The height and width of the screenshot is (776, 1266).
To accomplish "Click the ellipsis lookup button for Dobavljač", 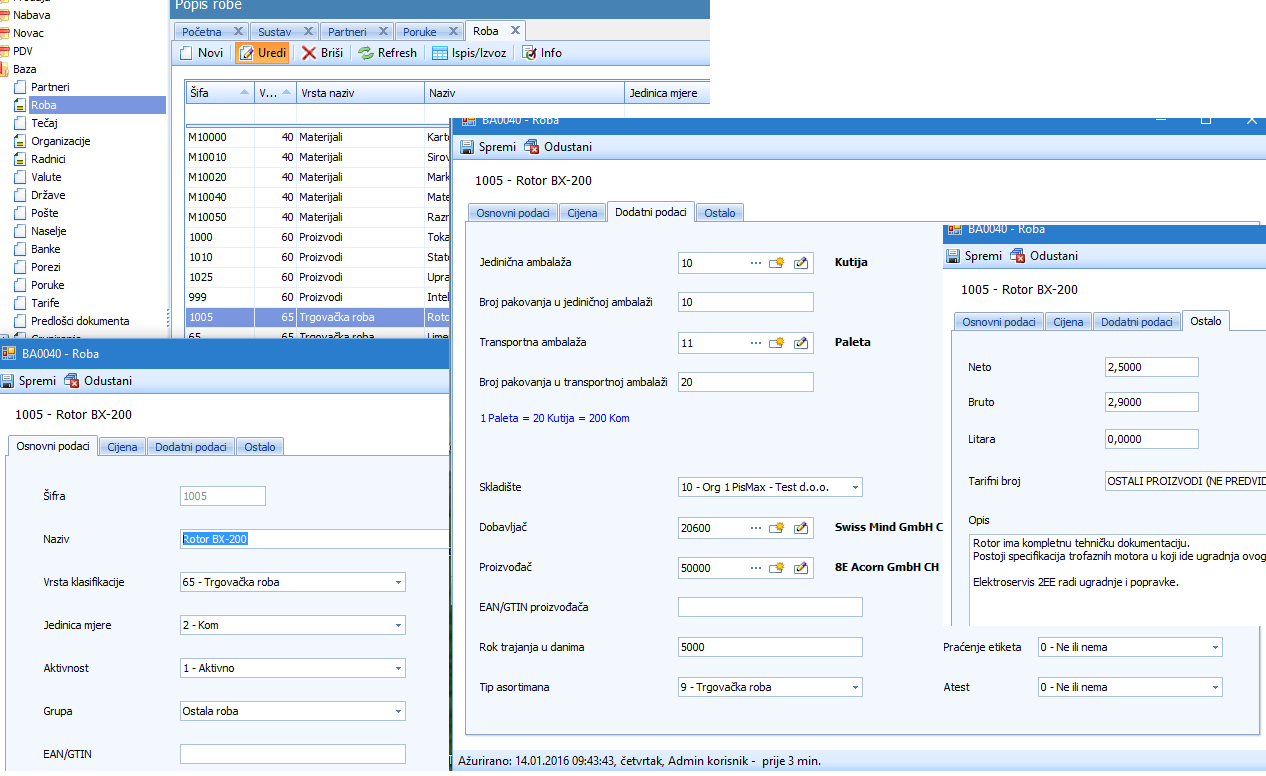I will point(756,528).
